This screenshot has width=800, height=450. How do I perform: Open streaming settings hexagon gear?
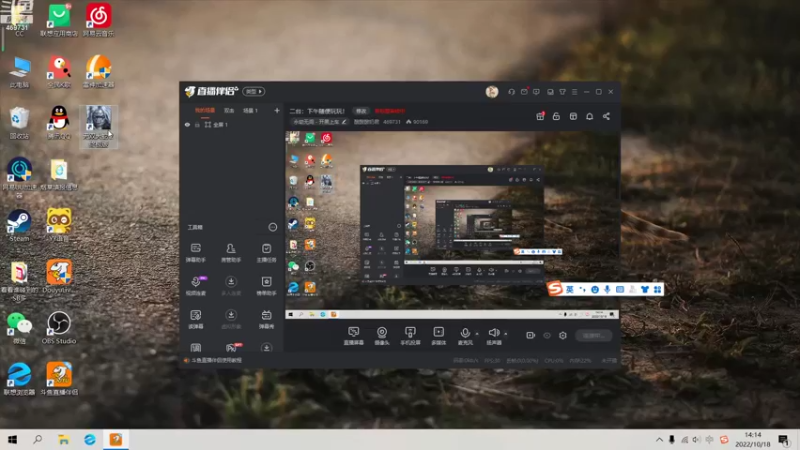pyautogui.click(x=563, y=335)
